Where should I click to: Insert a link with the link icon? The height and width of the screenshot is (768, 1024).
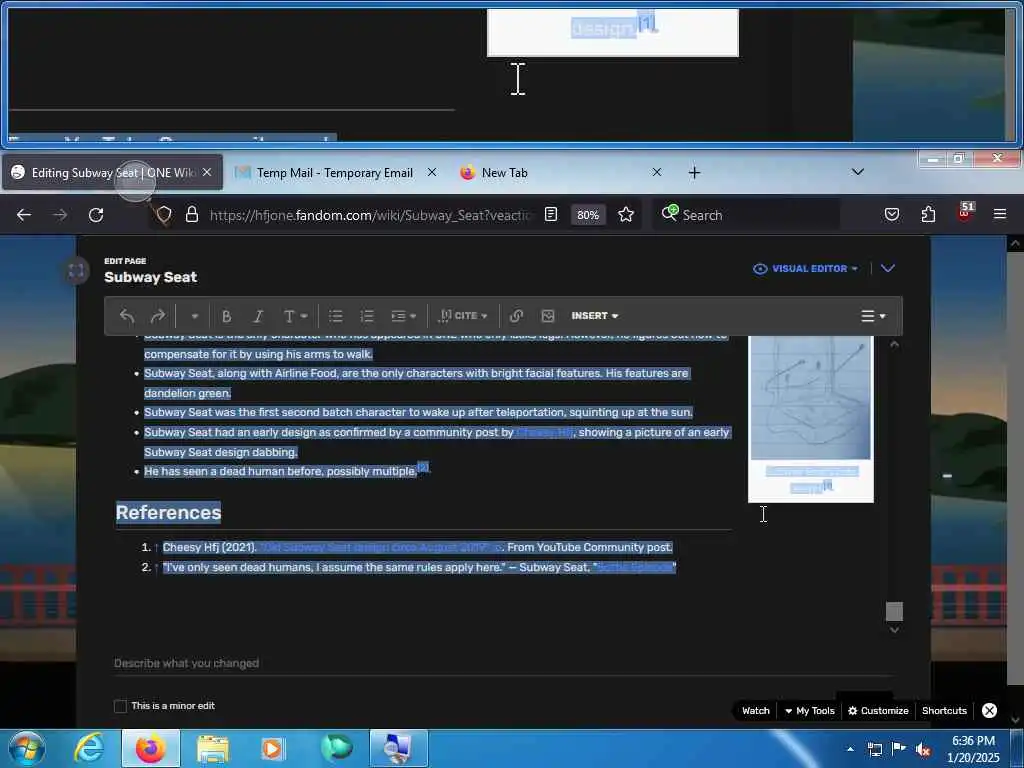click(516, 316)
